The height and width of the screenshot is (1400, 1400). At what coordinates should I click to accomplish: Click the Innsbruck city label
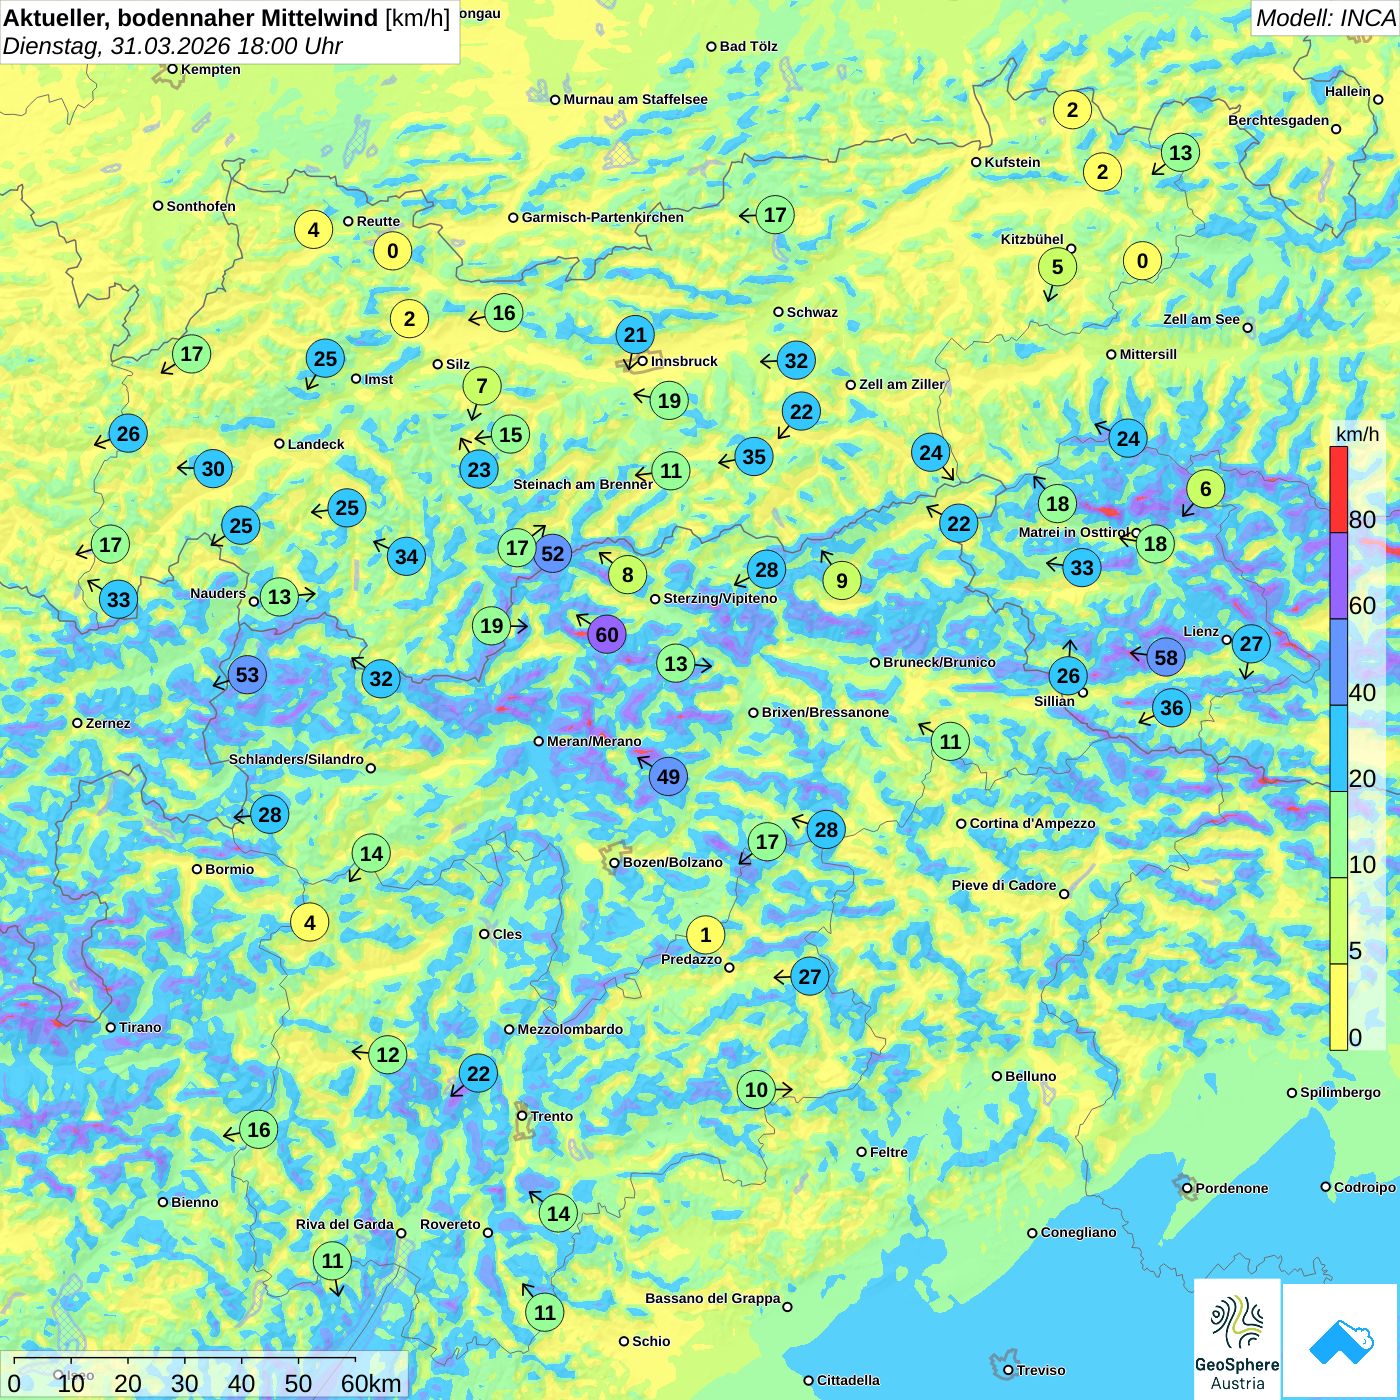[684, 361]
